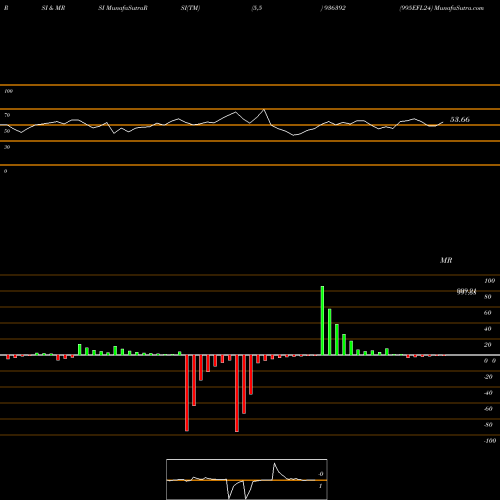
Task: Open the mini overview chart thumbnail
Action: click(247, 479)
